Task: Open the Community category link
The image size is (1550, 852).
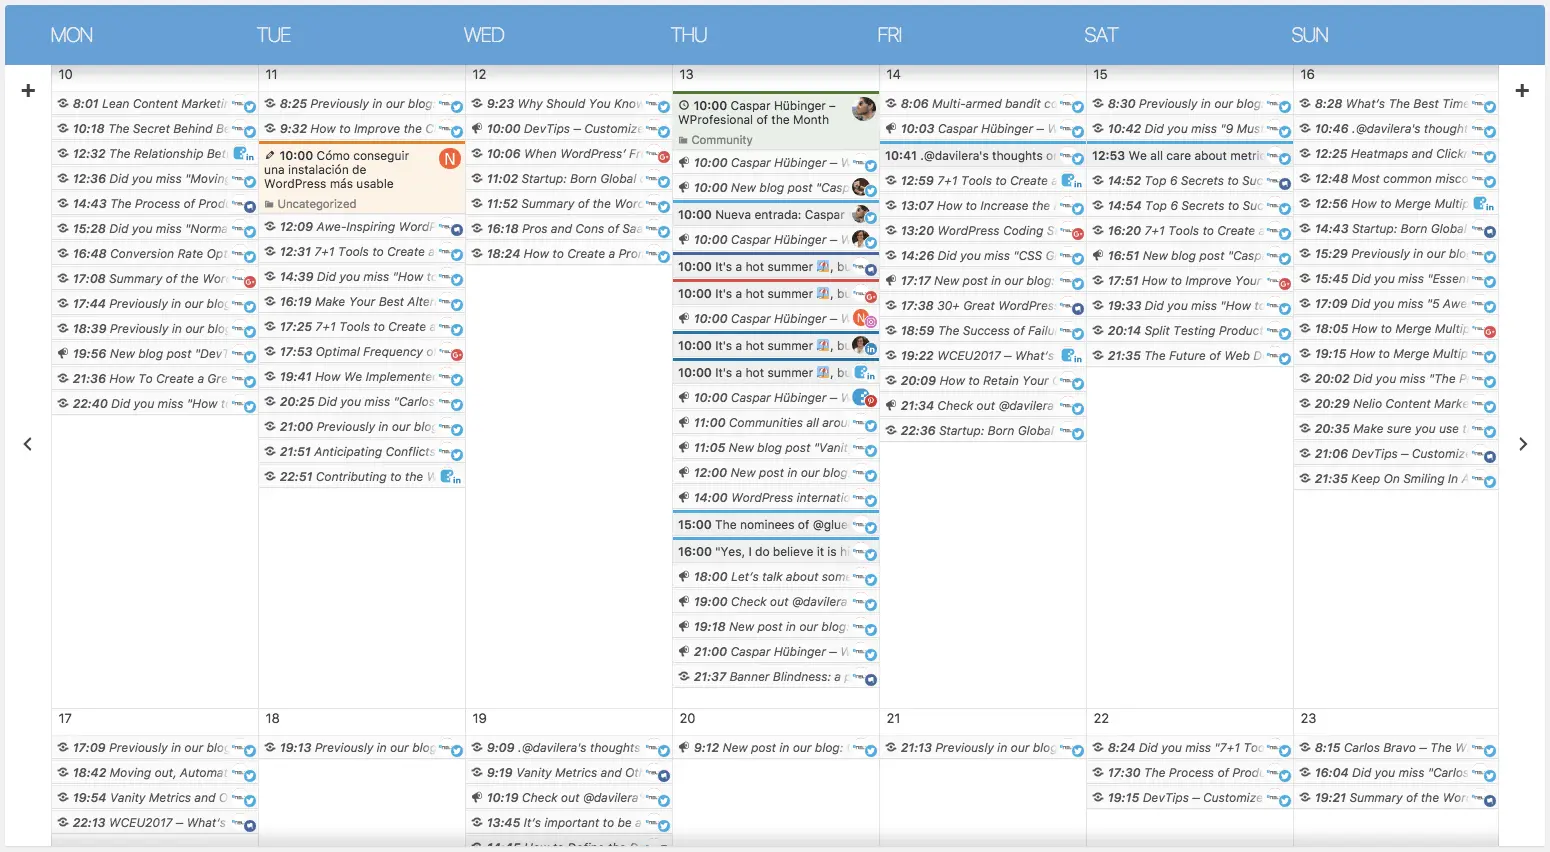Action: 722,140
